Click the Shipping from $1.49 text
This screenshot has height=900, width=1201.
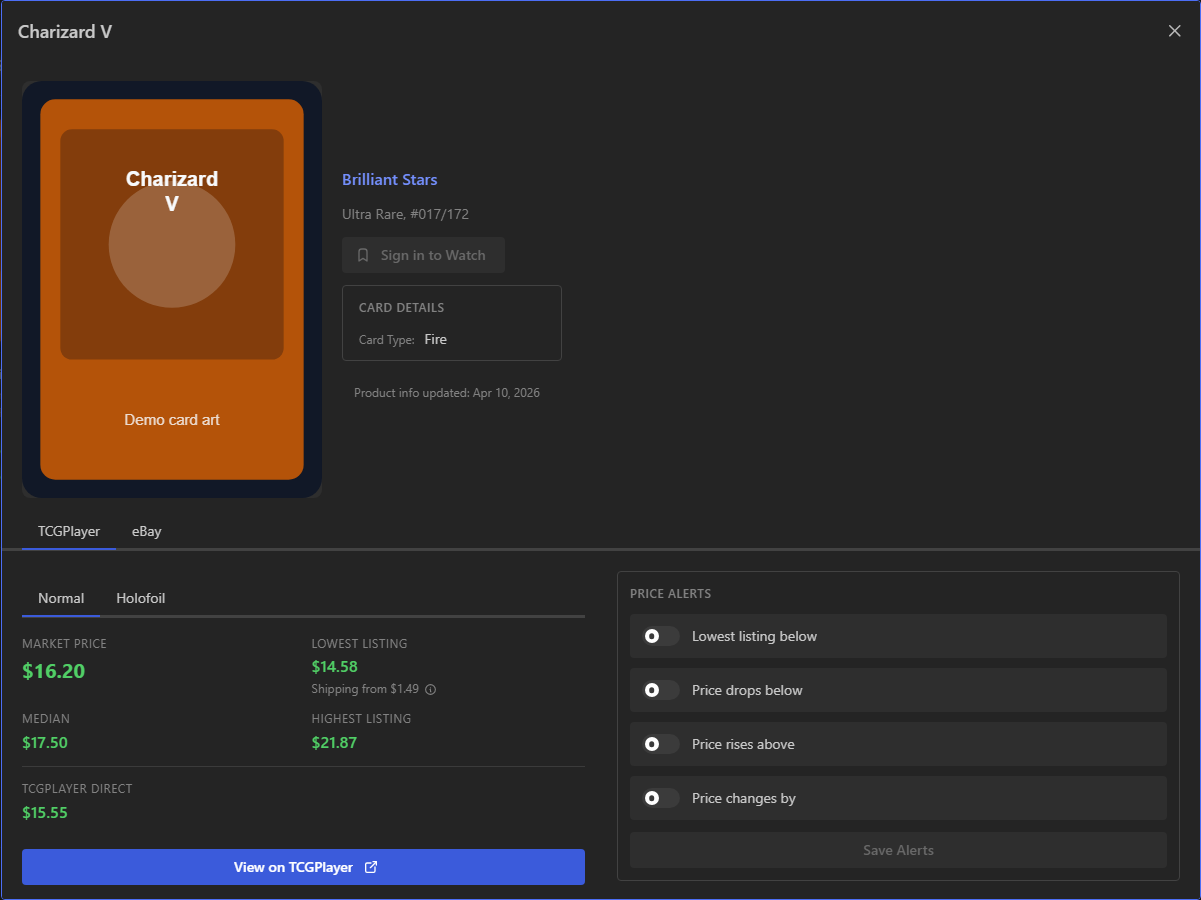tap(365, 689)
